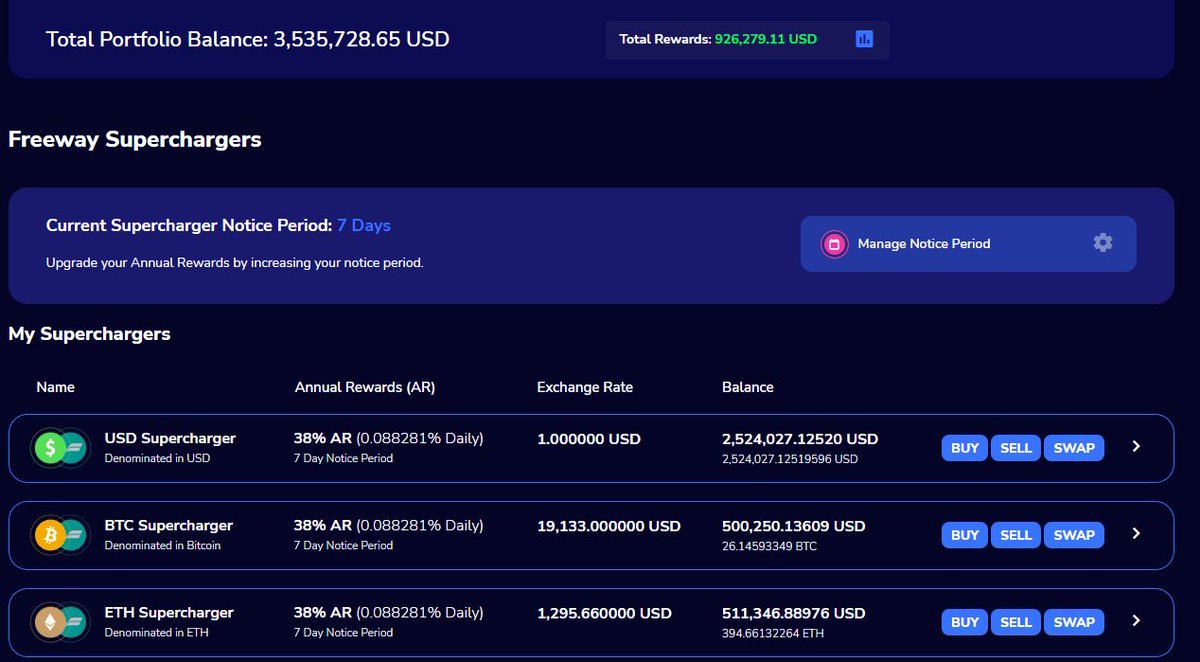Click the 1,295.660000 USD exchange rate

point(604,613)
